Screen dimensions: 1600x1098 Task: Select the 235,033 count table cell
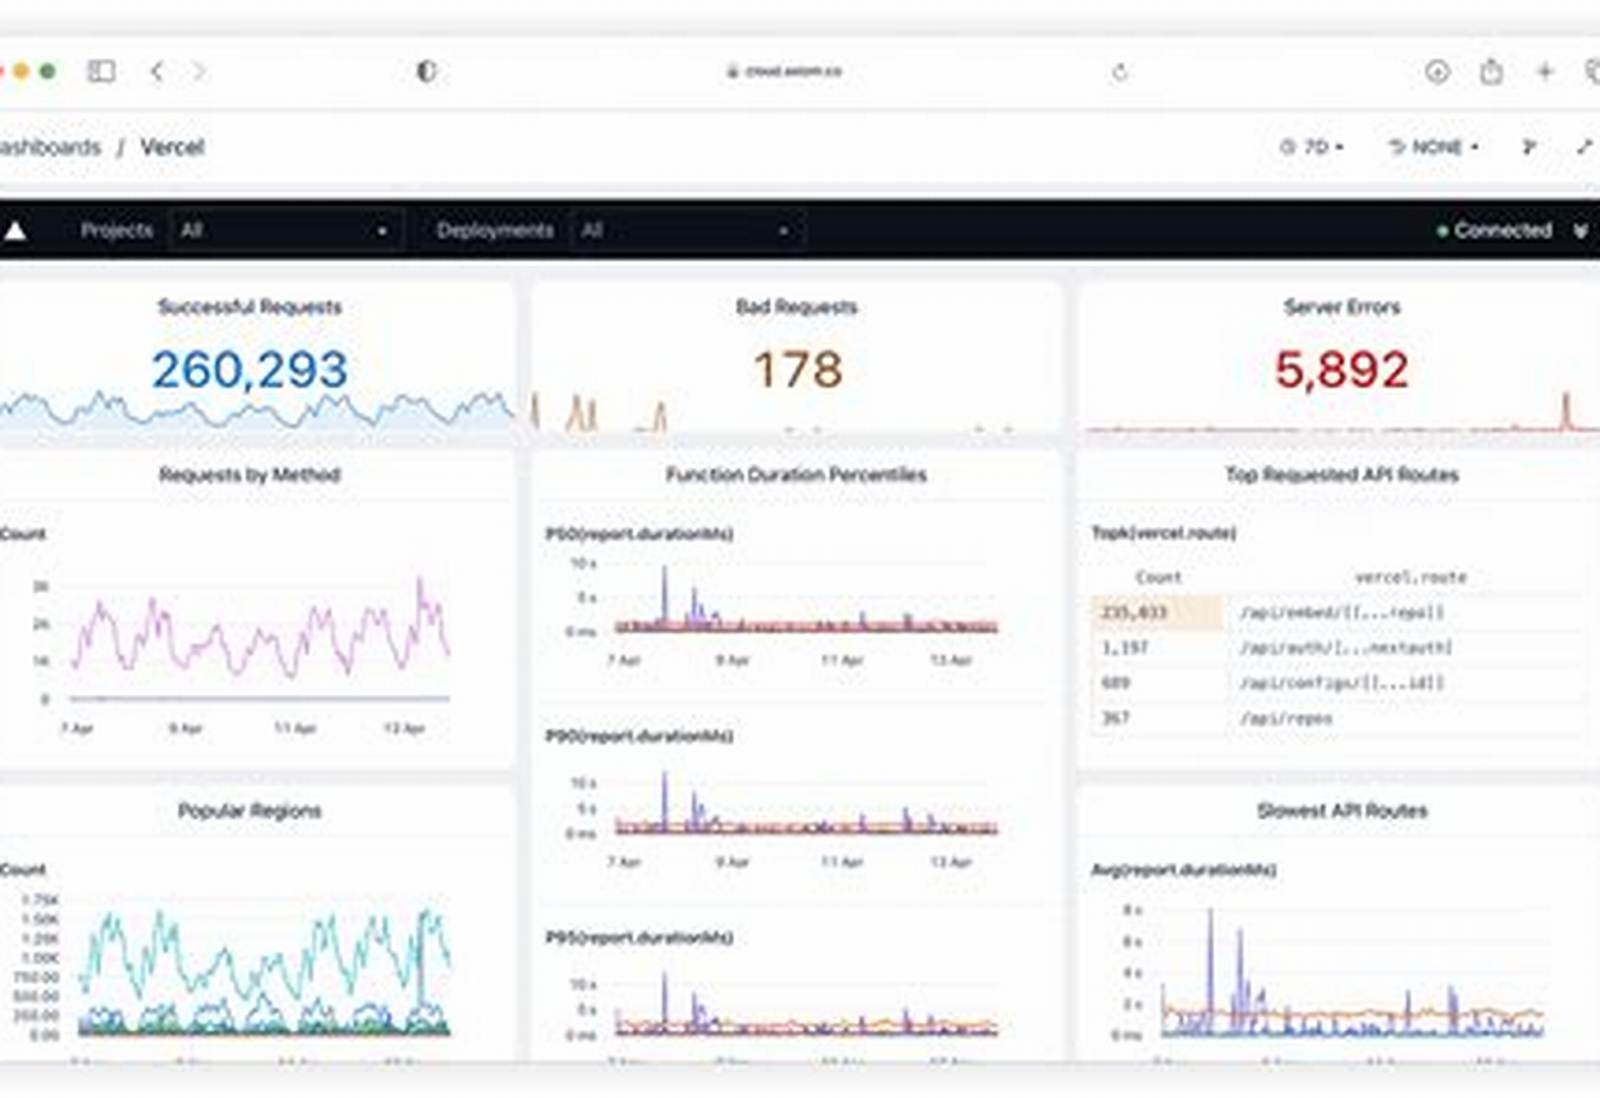pyautogui.click(x=1156, y=612)
